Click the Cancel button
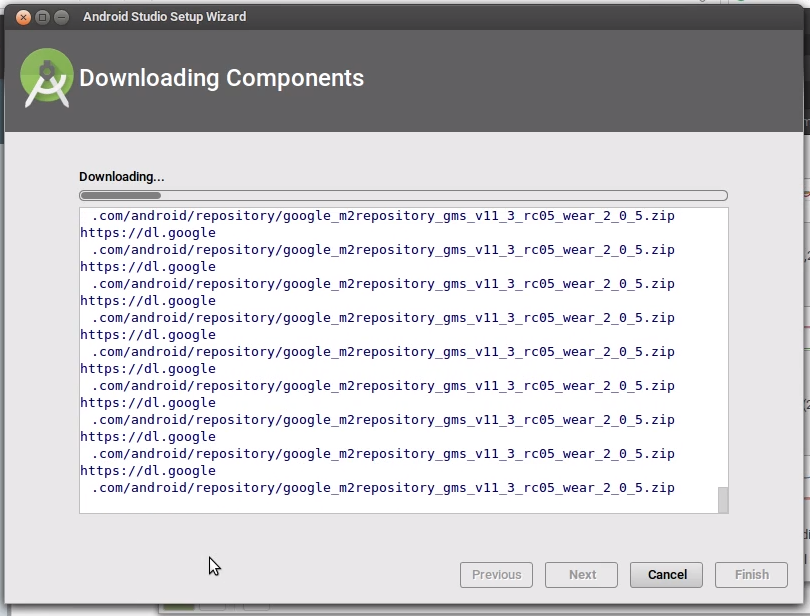 [665, 574]
